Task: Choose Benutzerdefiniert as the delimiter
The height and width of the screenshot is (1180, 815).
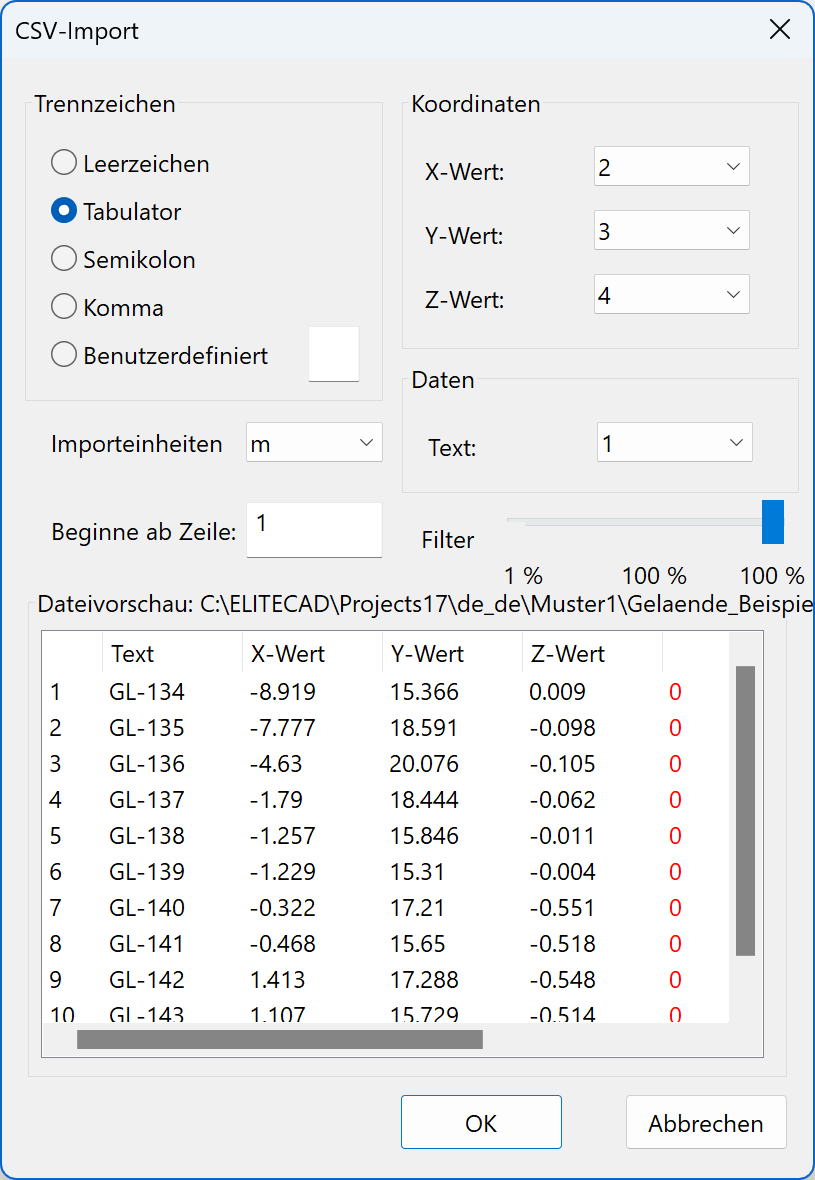Action: click(x=63, y=354)
